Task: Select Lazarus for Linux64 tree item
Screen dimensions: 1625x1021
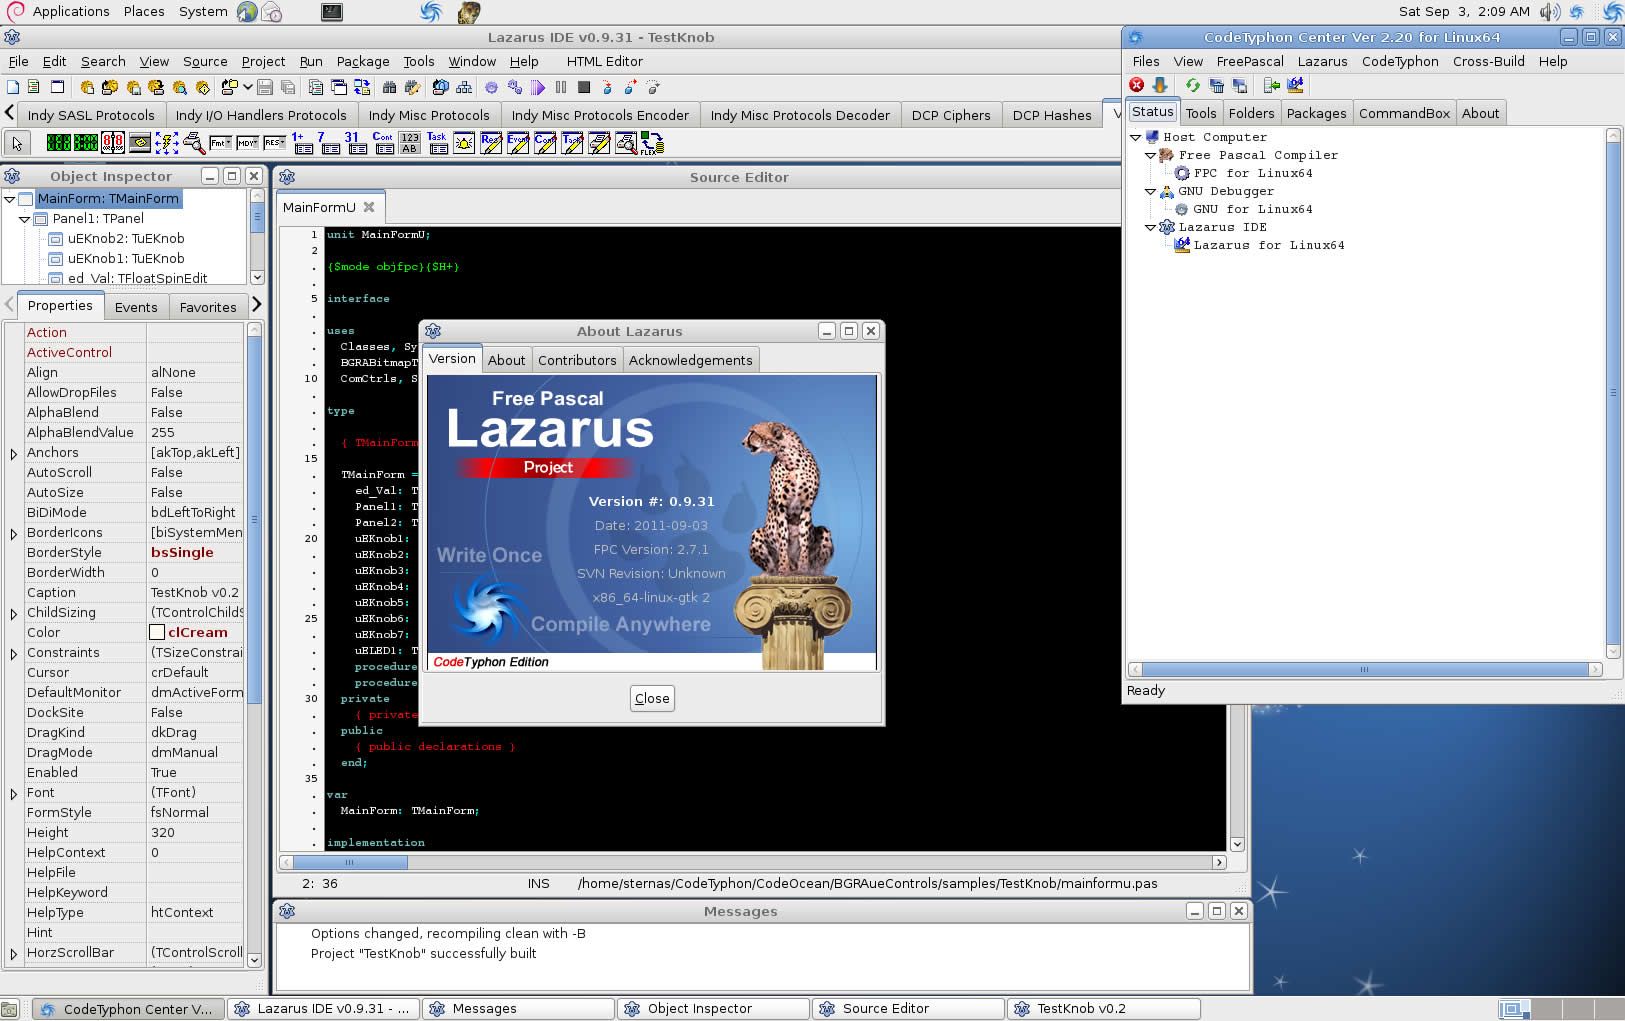Action: [1268, 245]
